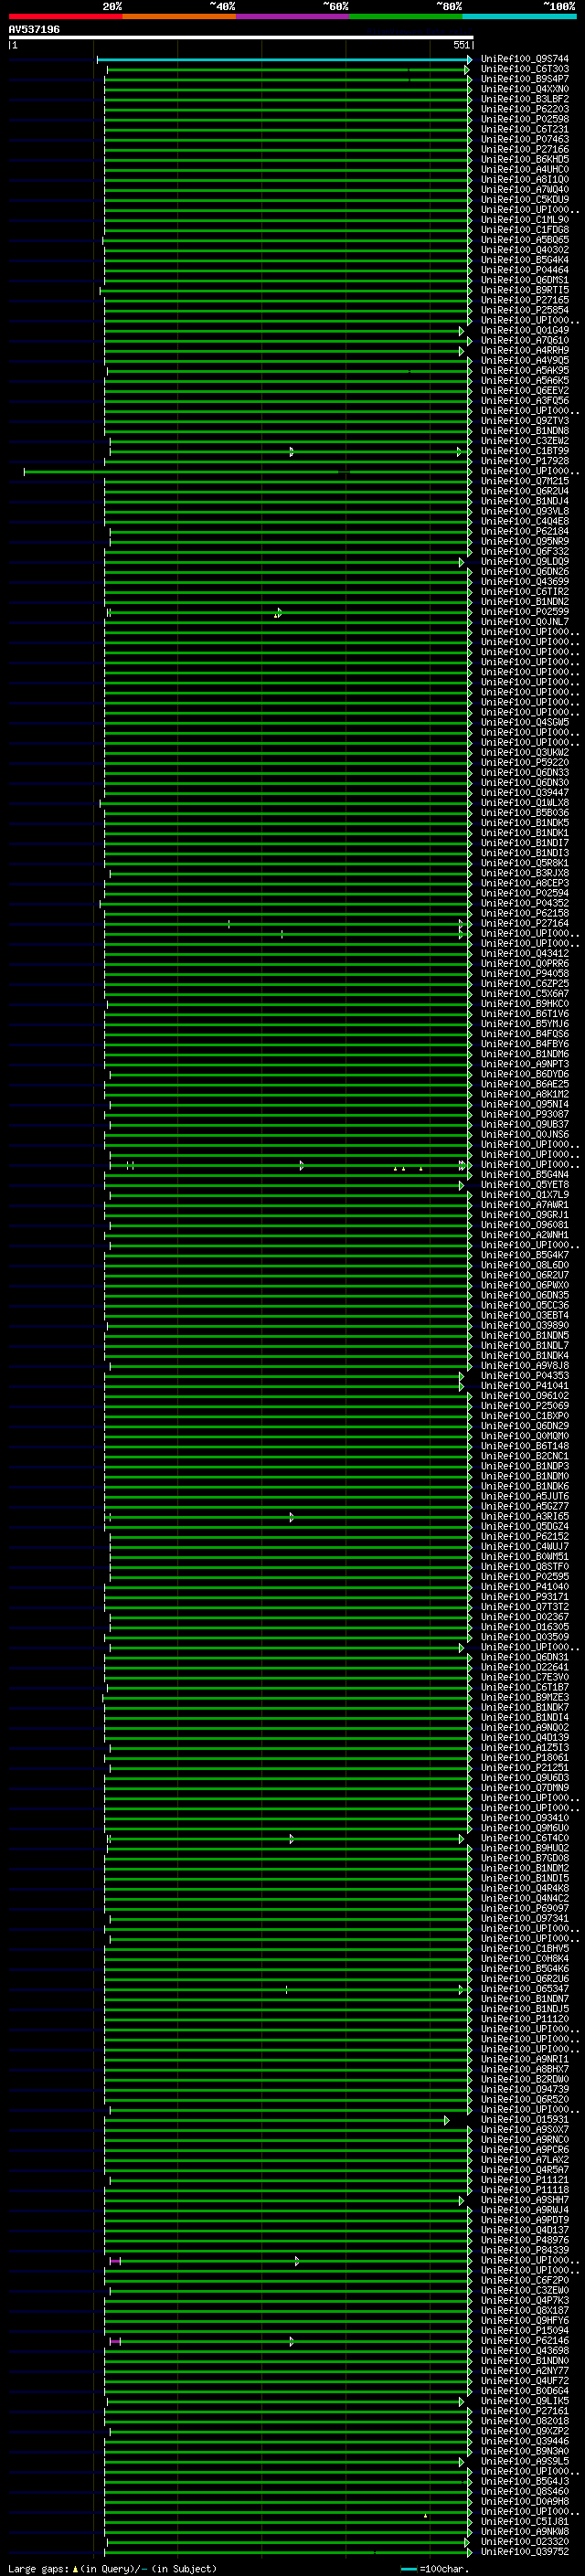Select the UniRef100_P17928 label
The width and height of the screenshot is (585, 2576).
[x=524, y=461]
